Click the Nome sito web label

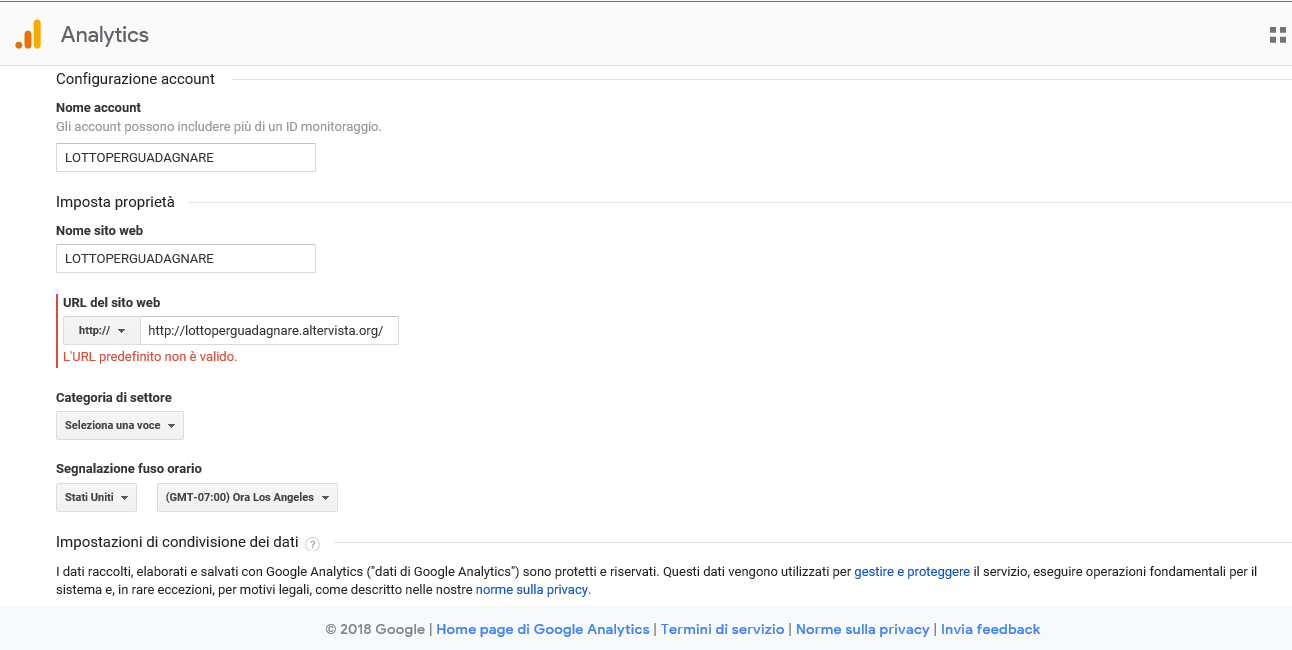point(99,231)
